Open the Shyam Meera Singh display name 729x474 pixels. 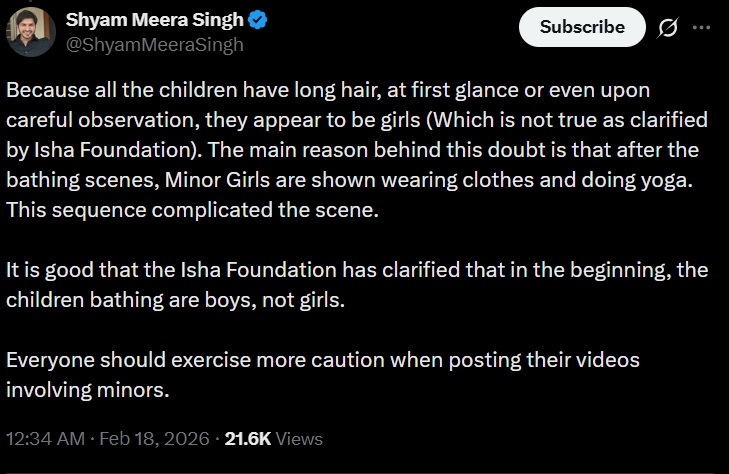pos(159,21)
